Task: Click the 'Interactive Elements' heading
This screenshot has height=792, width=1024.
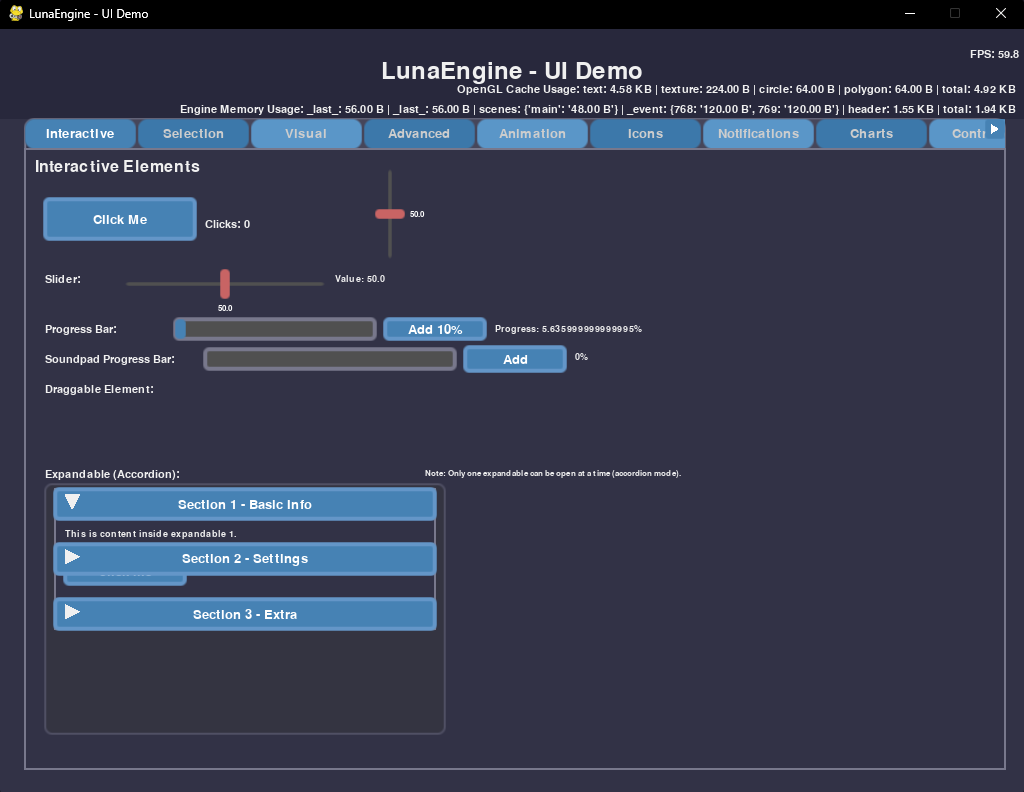Action: pyautogui.click(x=118, y=166)
